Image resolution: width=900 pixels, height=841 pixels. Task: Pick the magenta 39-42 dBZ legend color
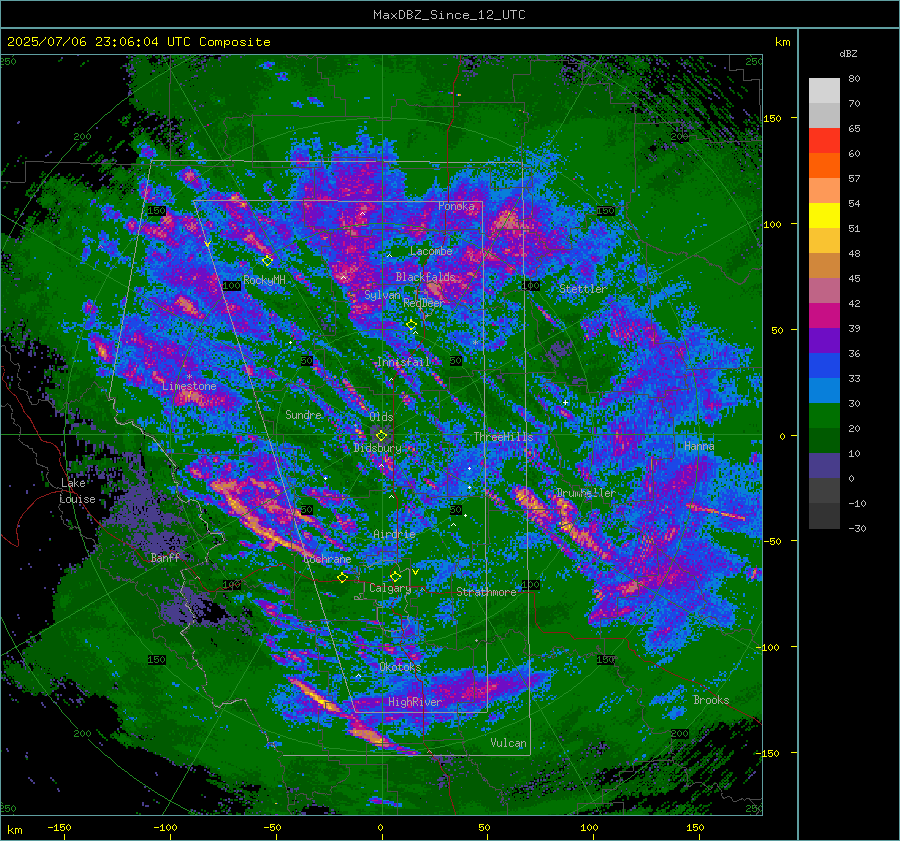[824, 316]
